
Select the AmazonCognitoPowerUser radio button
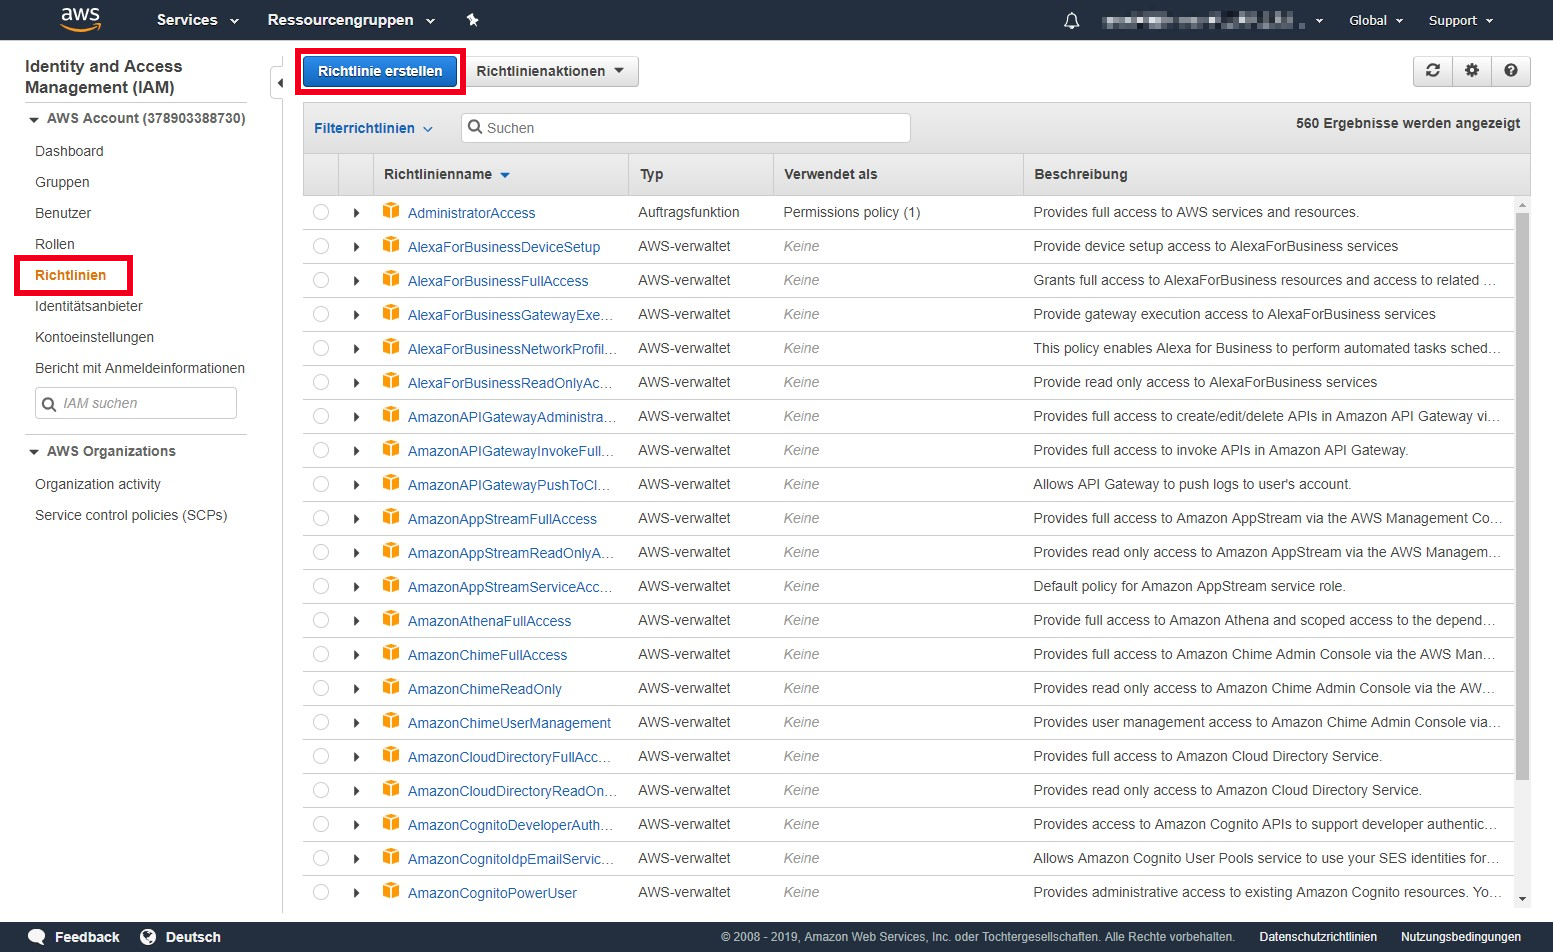pos(321,892)
